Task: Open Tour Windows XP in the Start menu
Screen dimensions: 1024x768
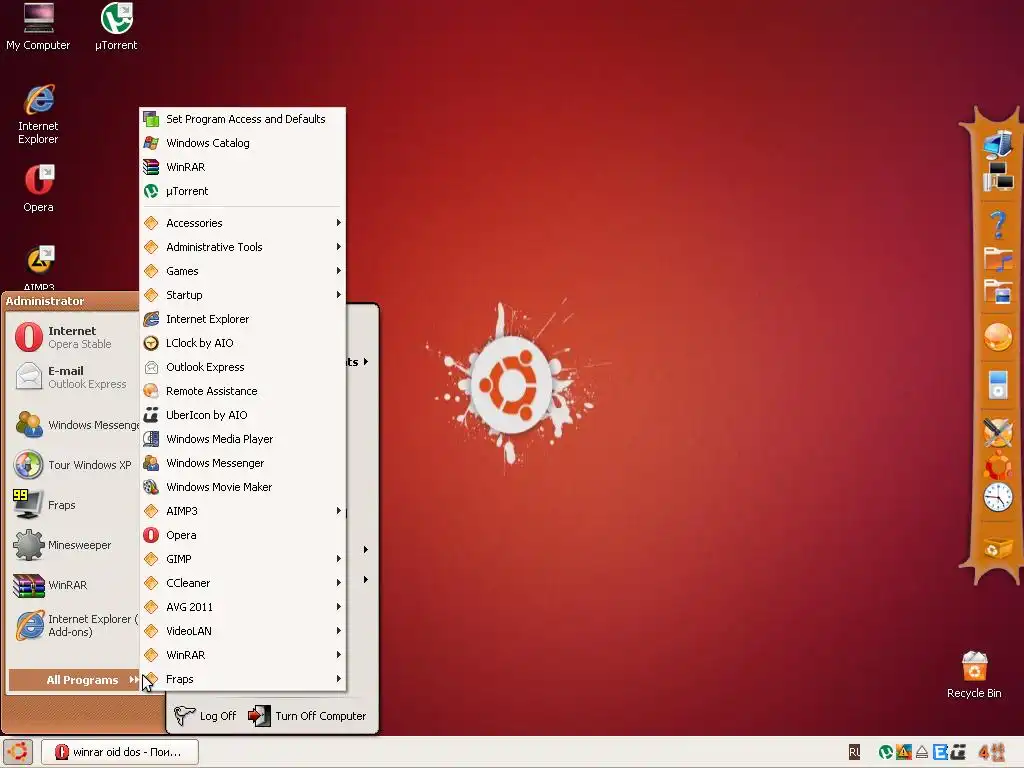Action: 74,465
